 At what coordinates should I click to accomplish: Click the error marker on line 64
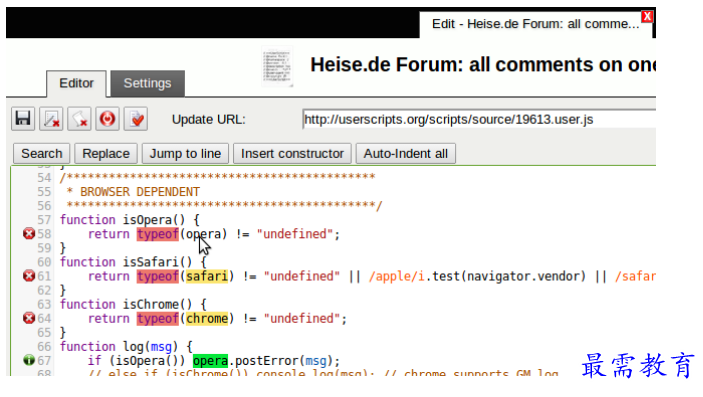[29, 318]
